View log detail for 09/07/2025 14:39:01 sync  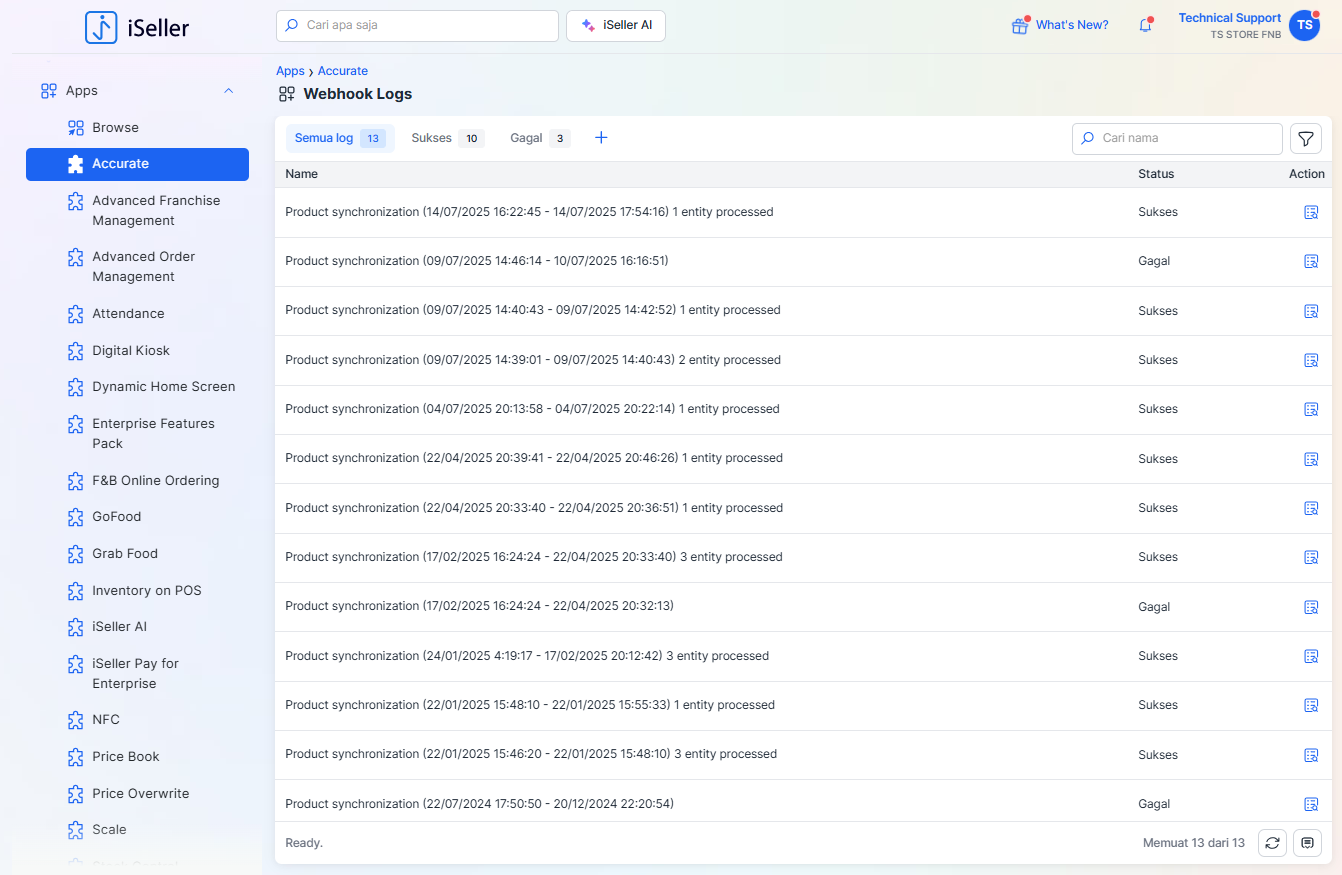(1311, 360)
